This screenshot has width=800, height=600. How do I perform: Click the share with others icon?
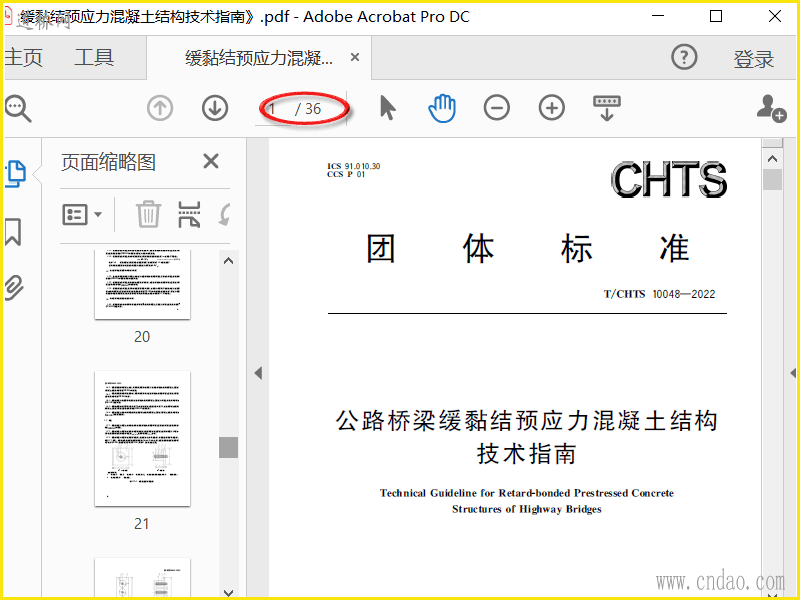click(770, 108)
